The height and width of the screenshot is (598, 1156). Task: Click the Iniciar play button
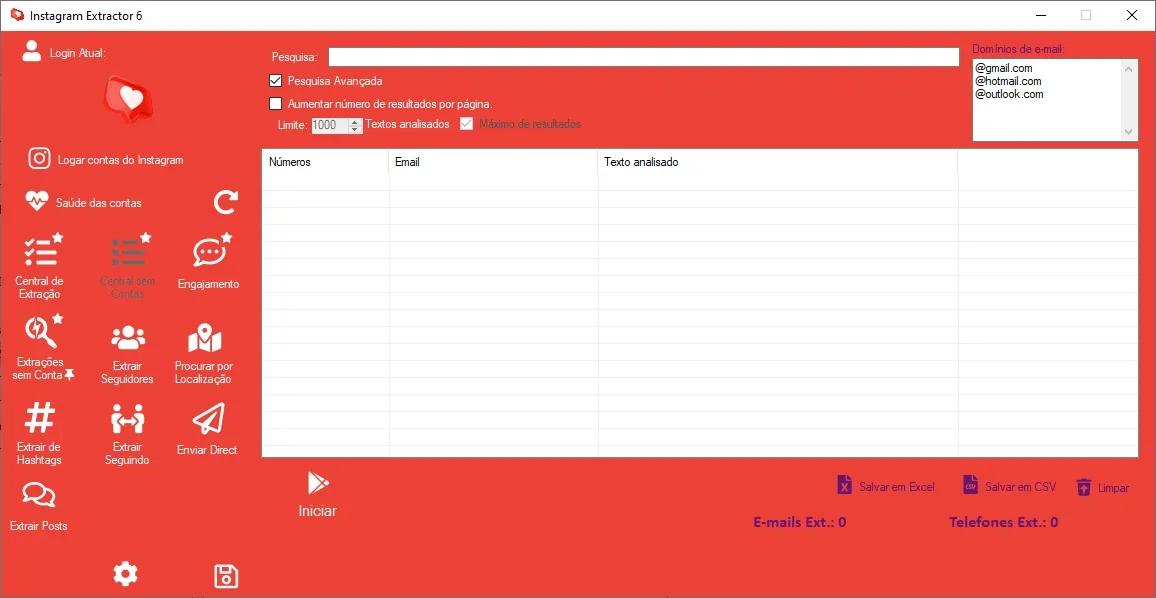pyautogui.click(x=318, y=495)
